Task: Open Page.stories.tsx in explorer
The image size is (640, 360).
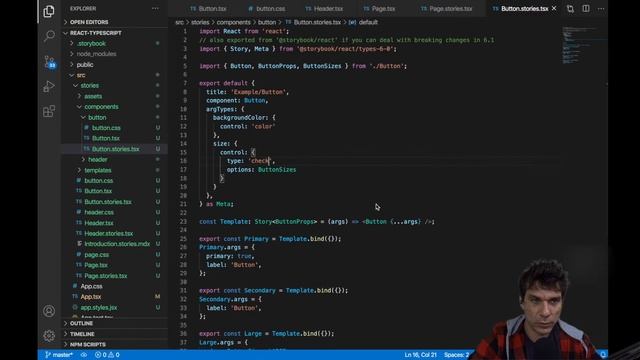Action: point(106,276)
